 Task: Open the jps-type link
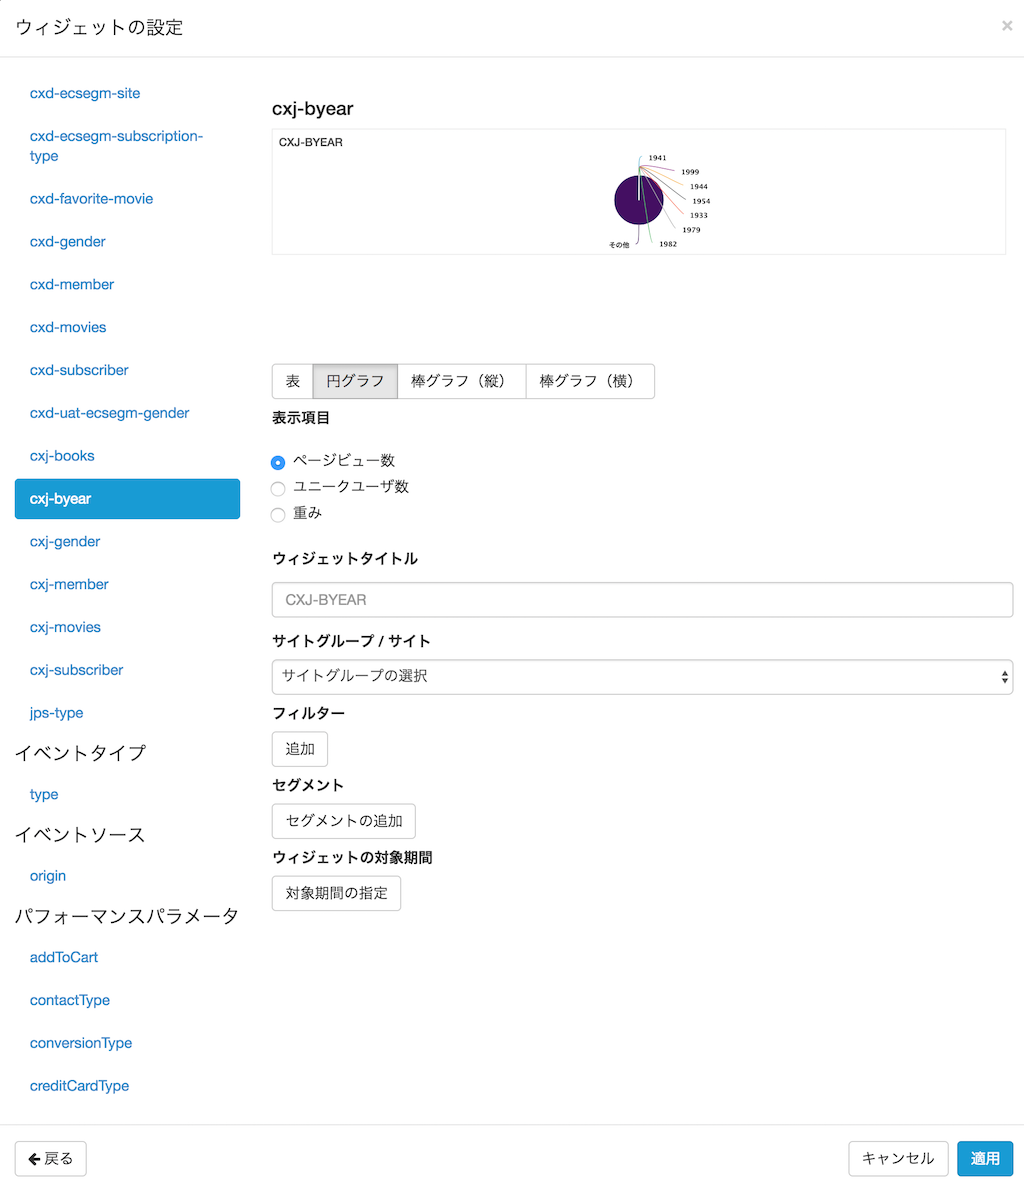pos(57,713)
